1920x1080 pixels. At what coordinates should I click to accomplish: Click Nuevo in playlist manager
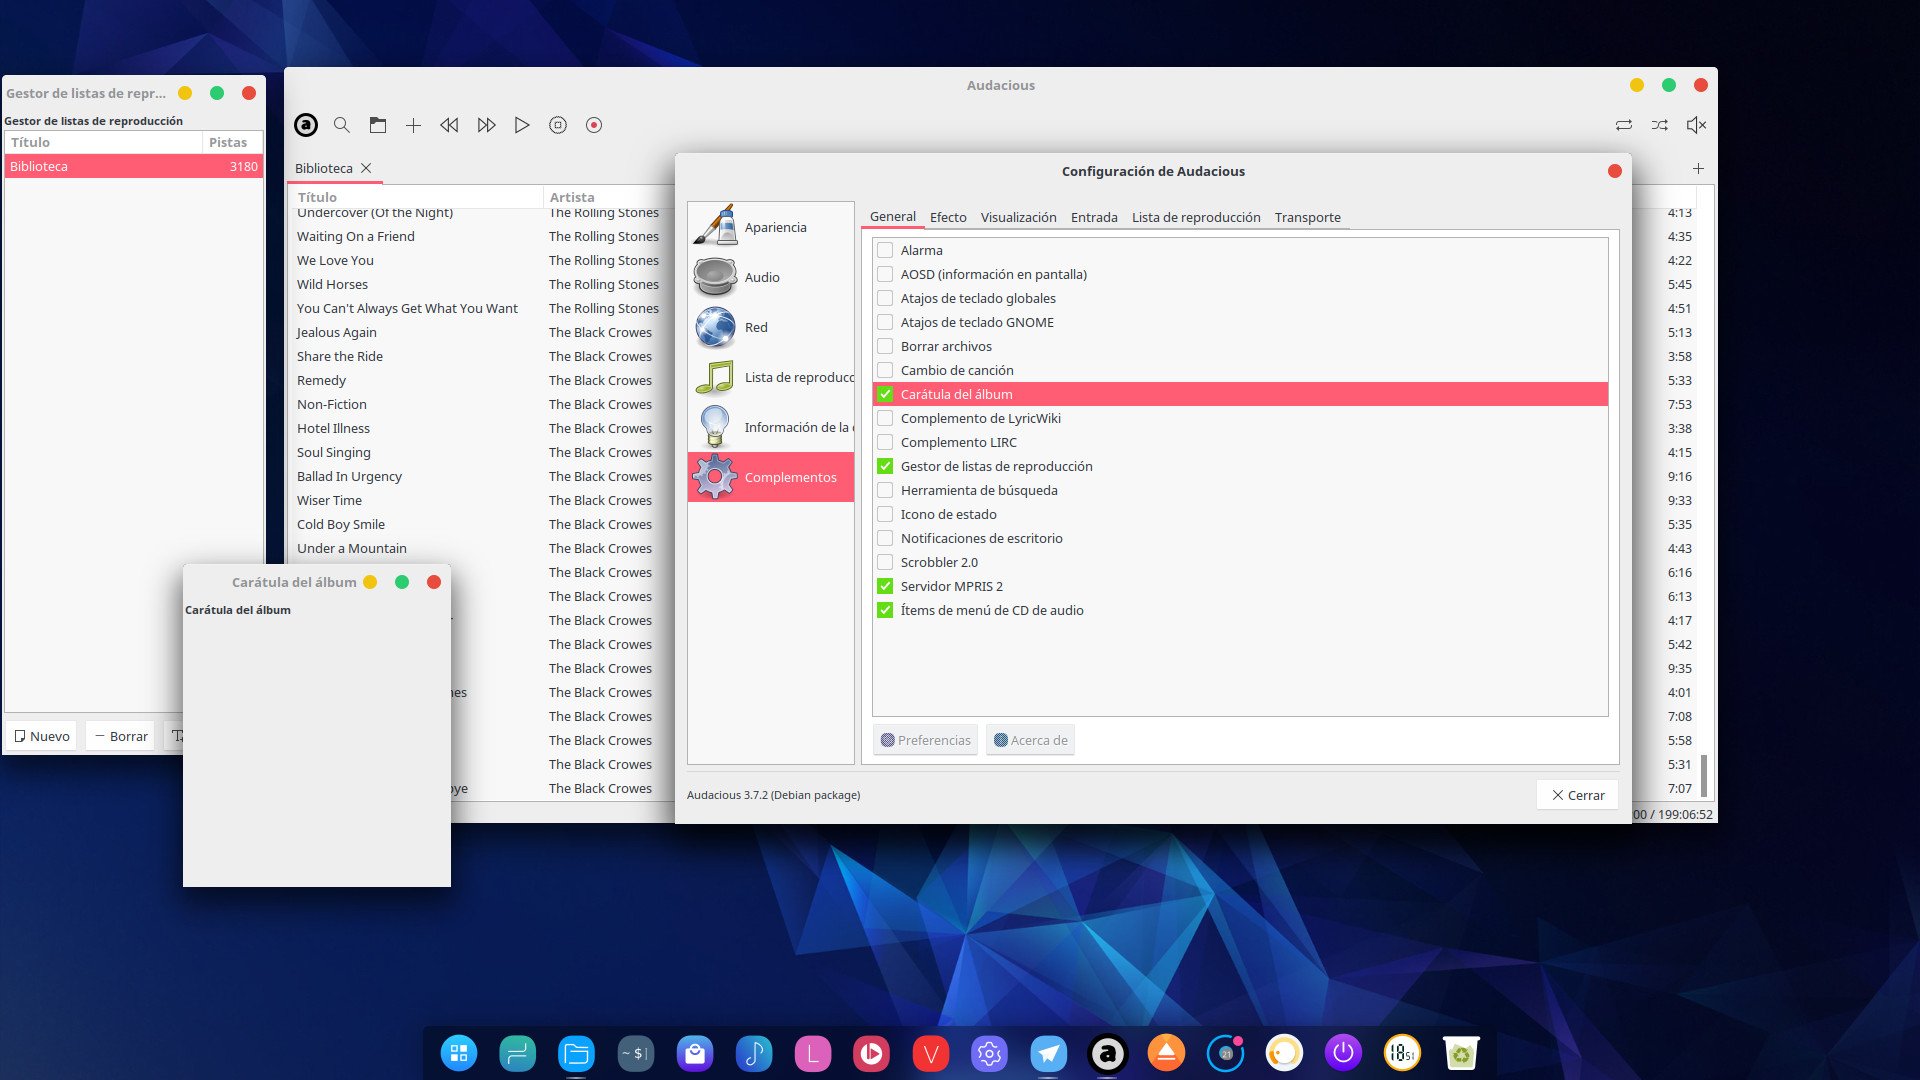pyautogui.click(x=42, y=736)
